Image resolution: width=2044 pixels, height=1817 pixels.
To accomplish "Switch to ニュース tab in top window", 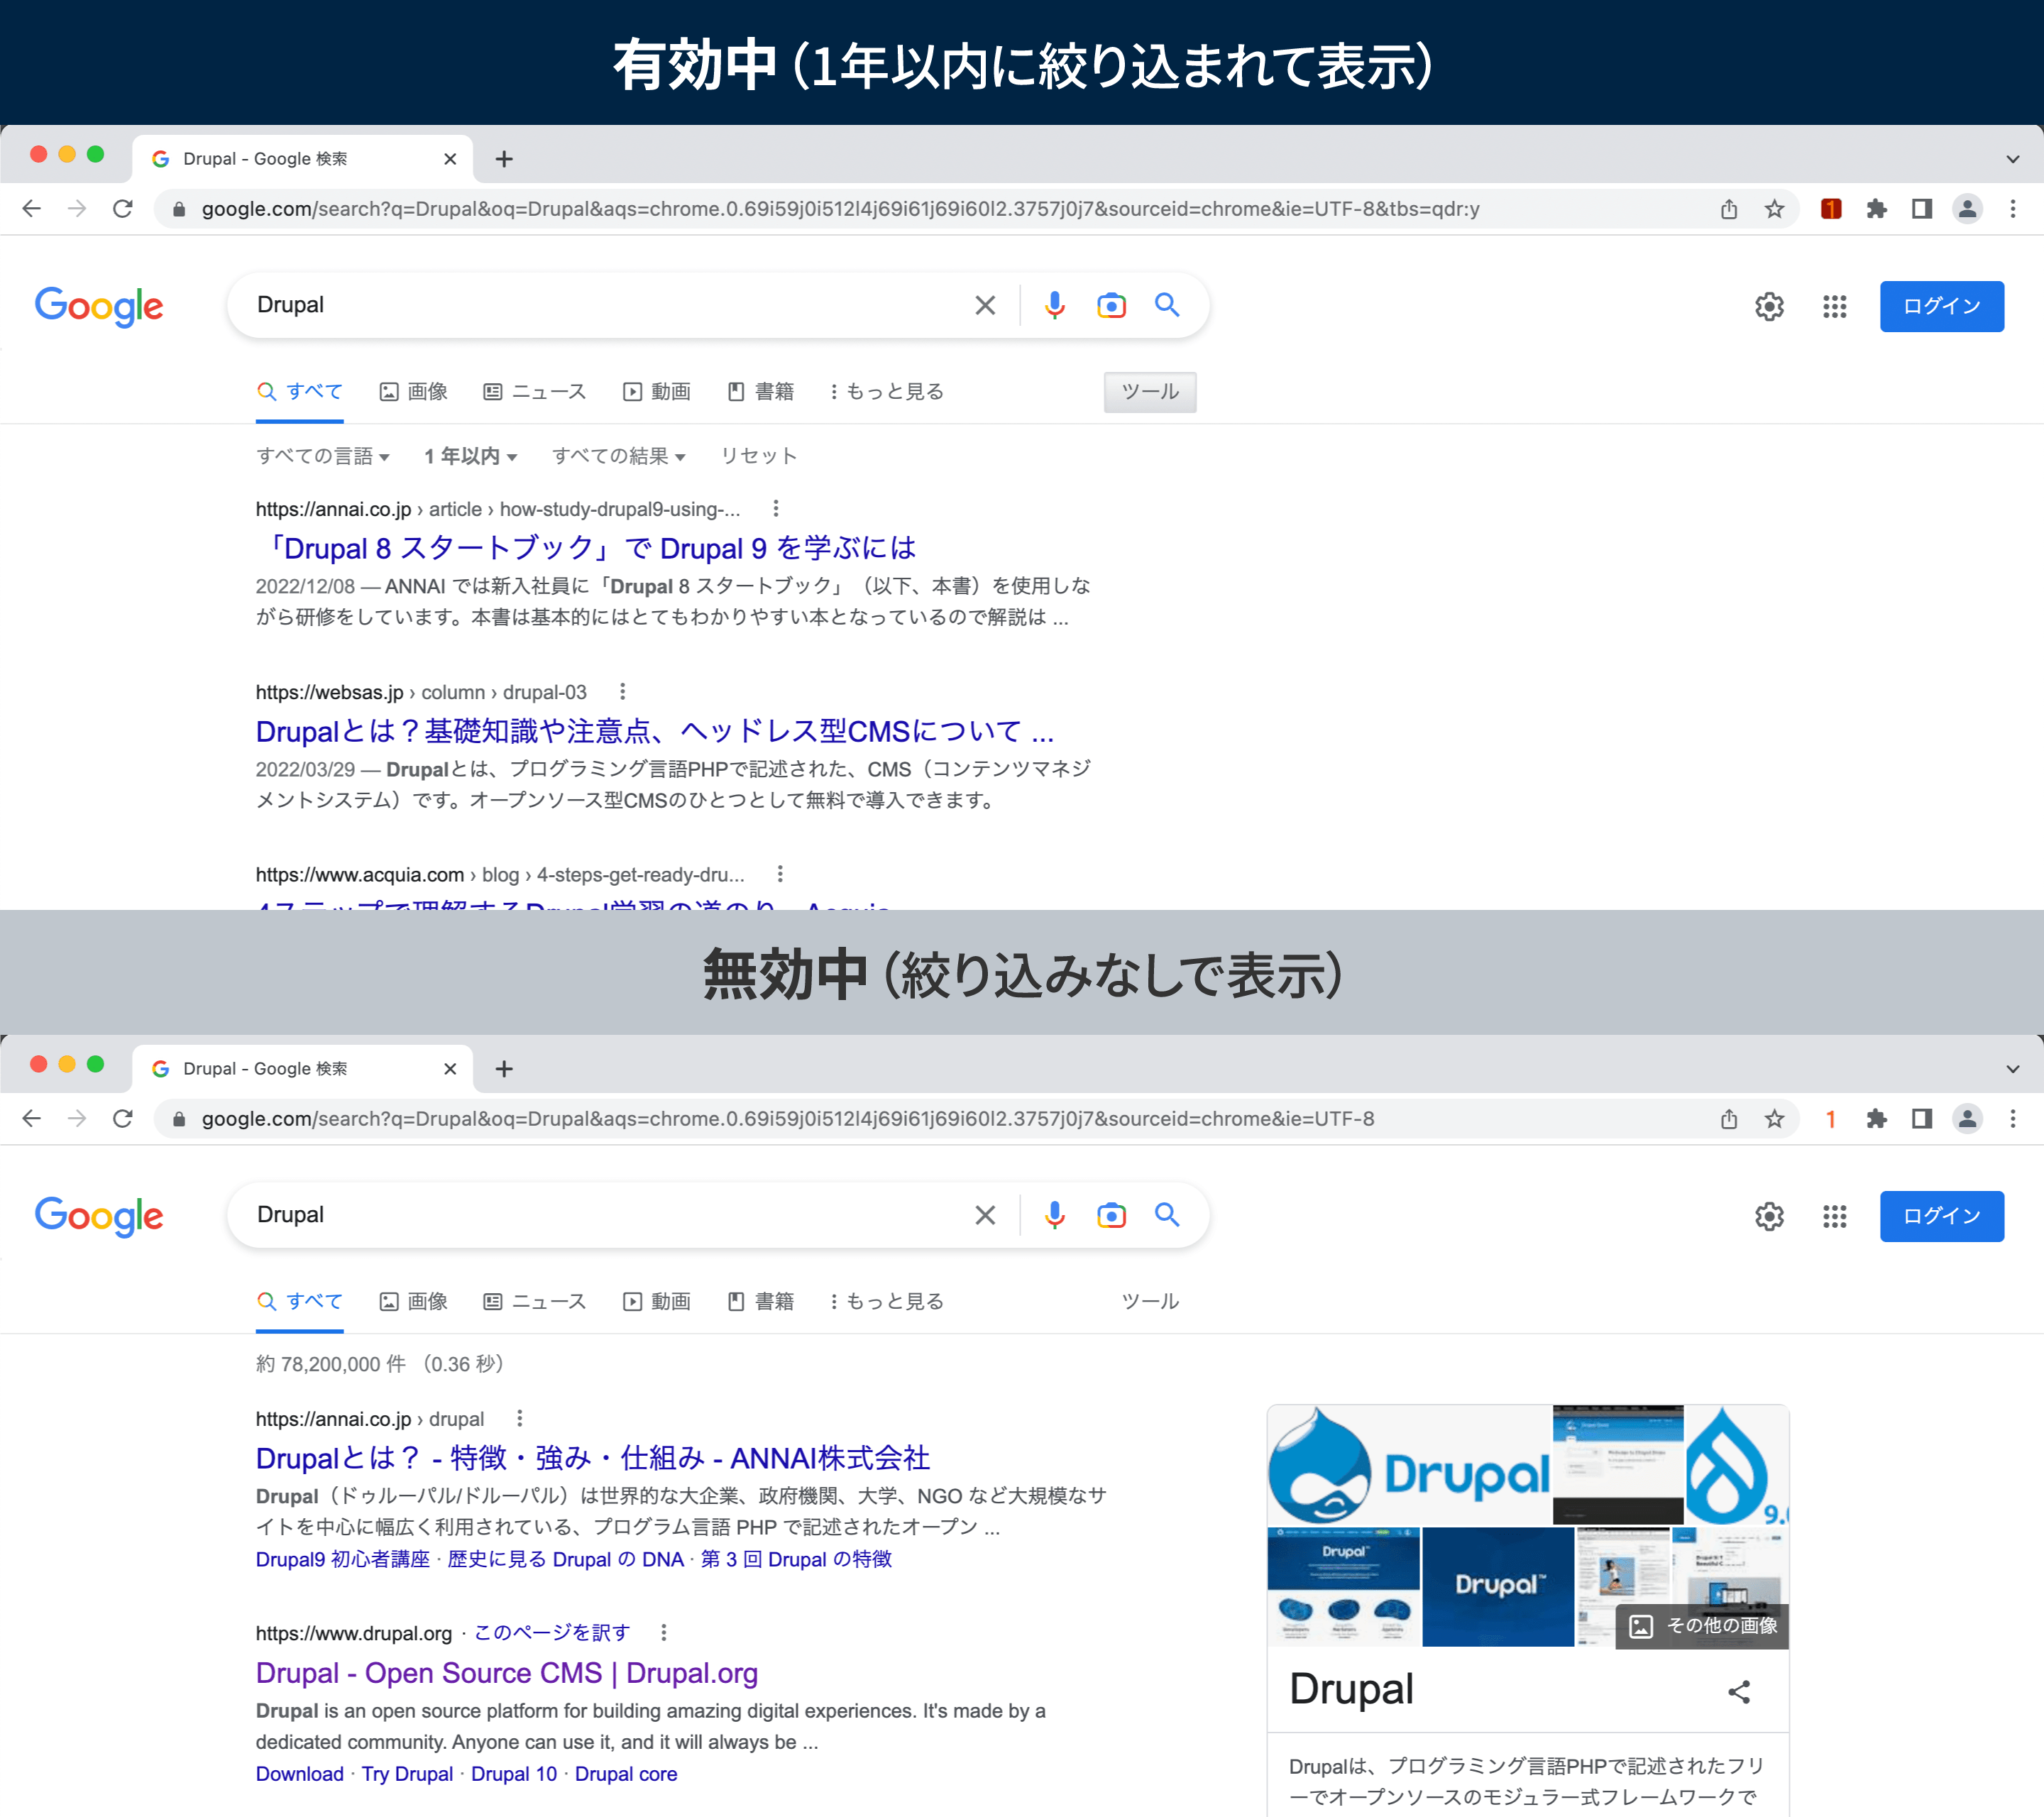I will (x=534, y=391).
